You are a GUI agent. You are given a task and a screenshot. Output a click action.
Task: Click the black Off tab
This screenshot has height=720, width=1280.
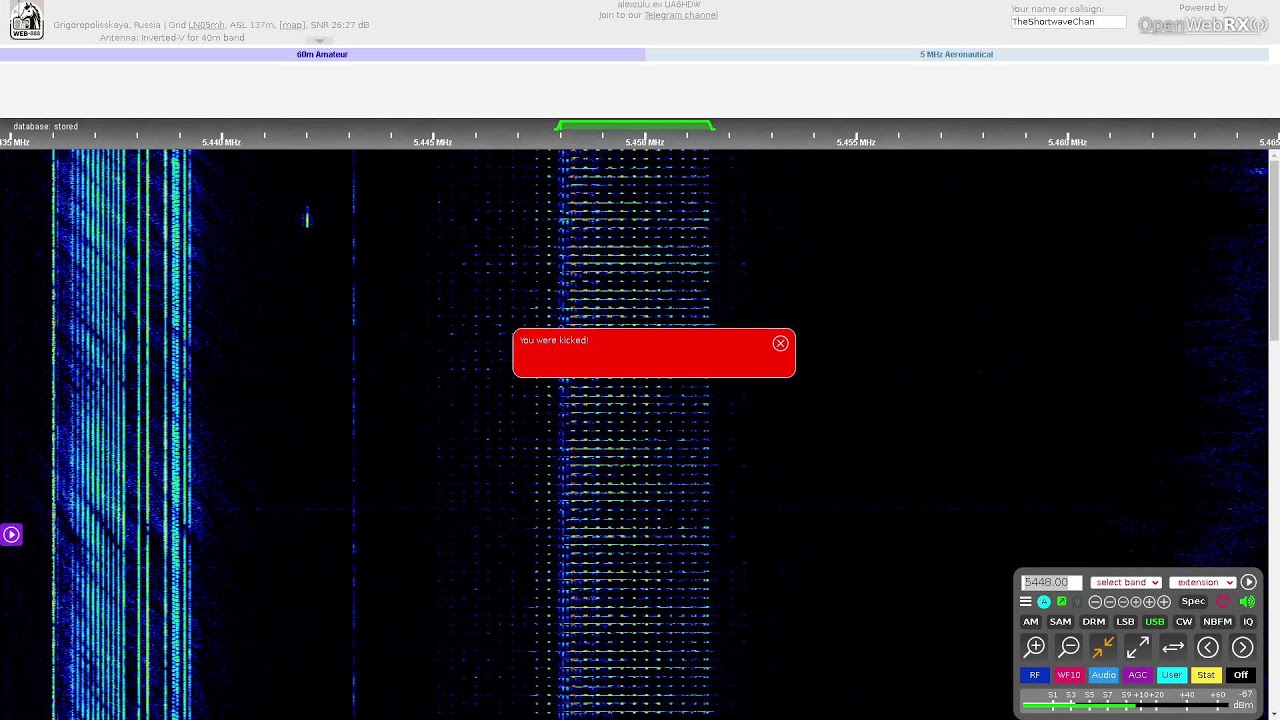pos(1240,675)
